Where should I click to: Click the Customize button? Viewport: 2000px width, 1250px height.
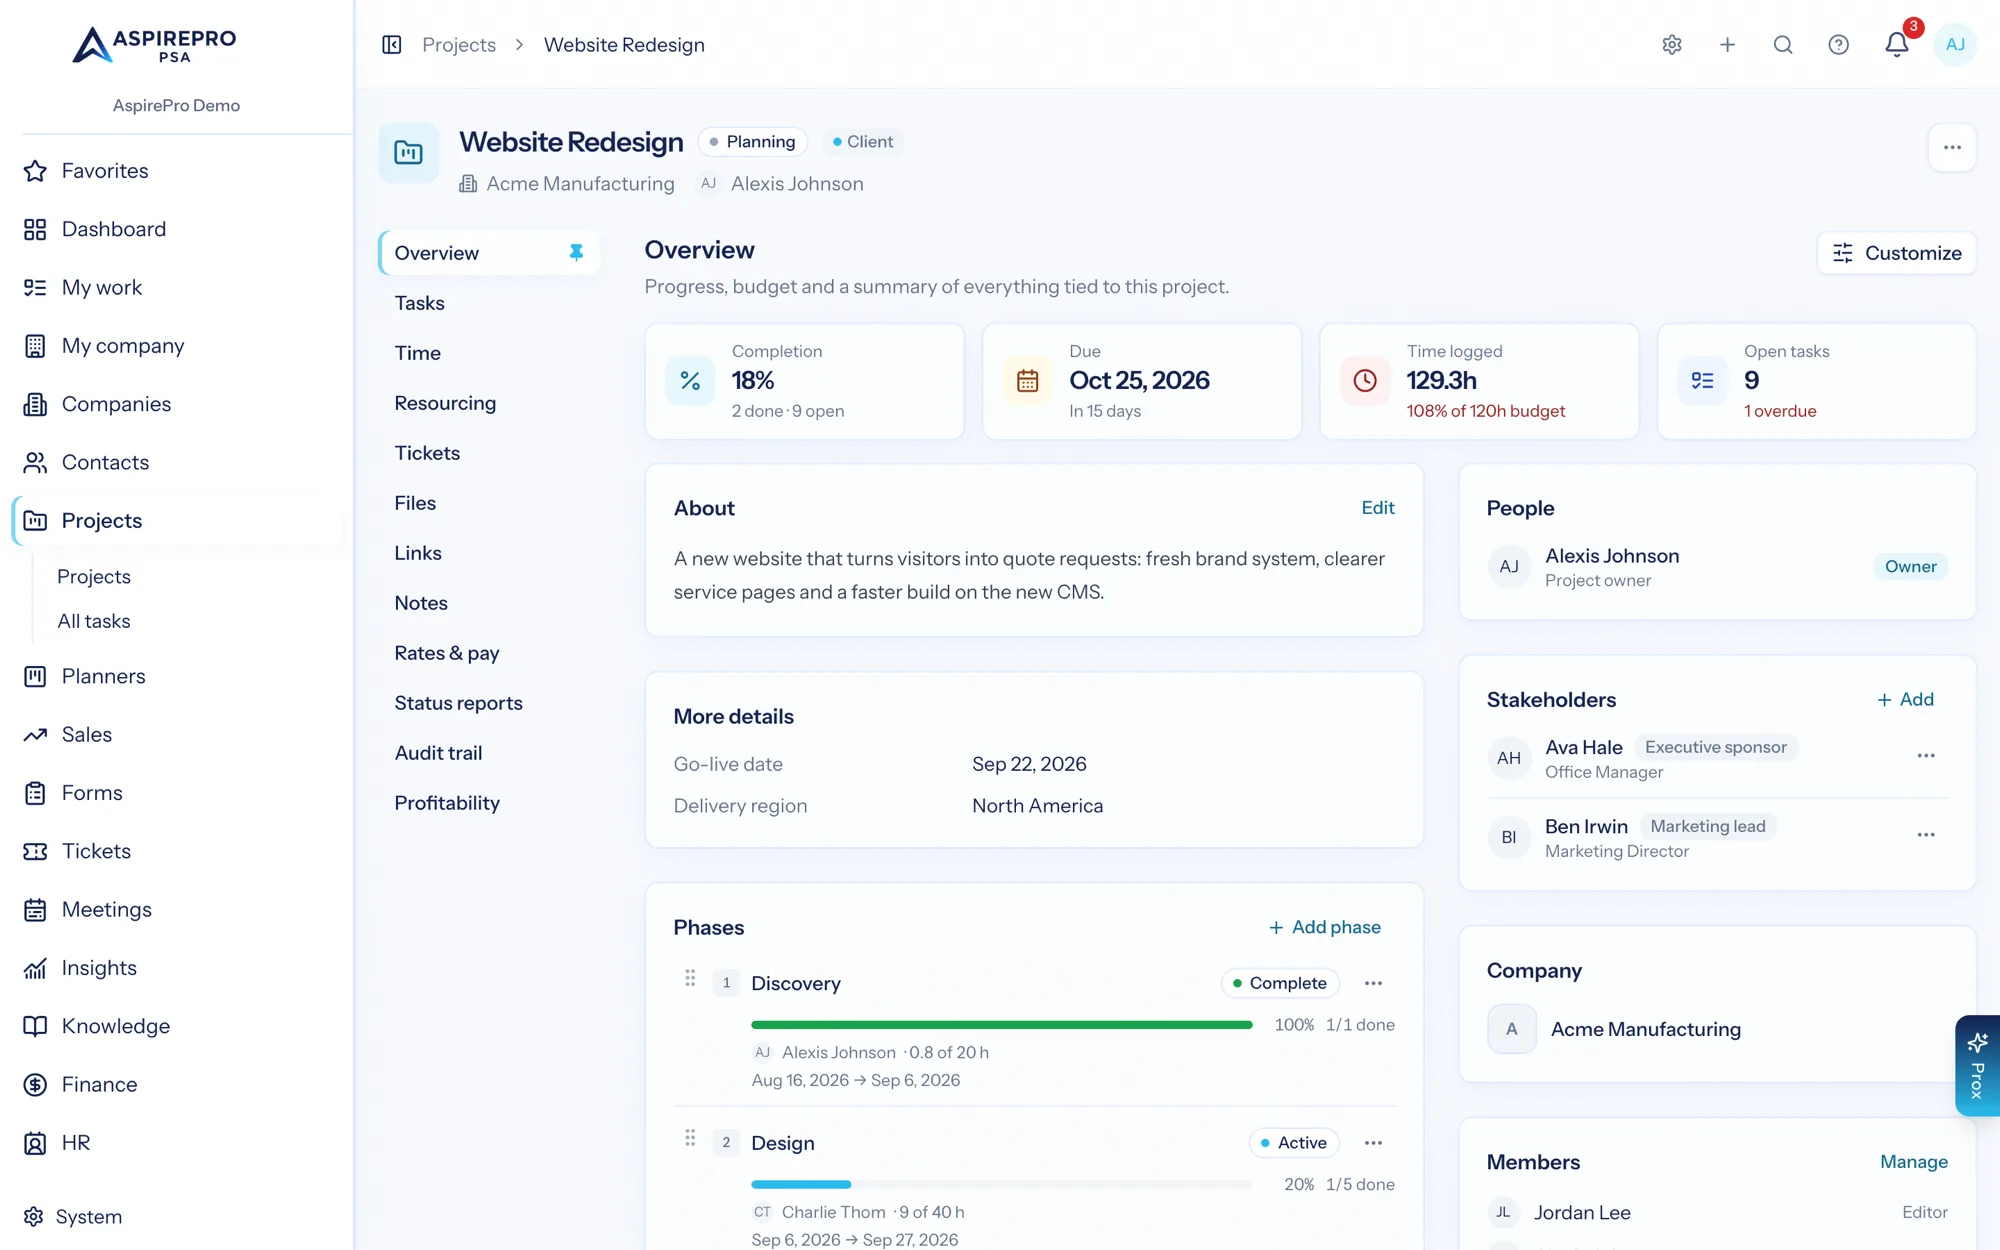coord(1896,253)
